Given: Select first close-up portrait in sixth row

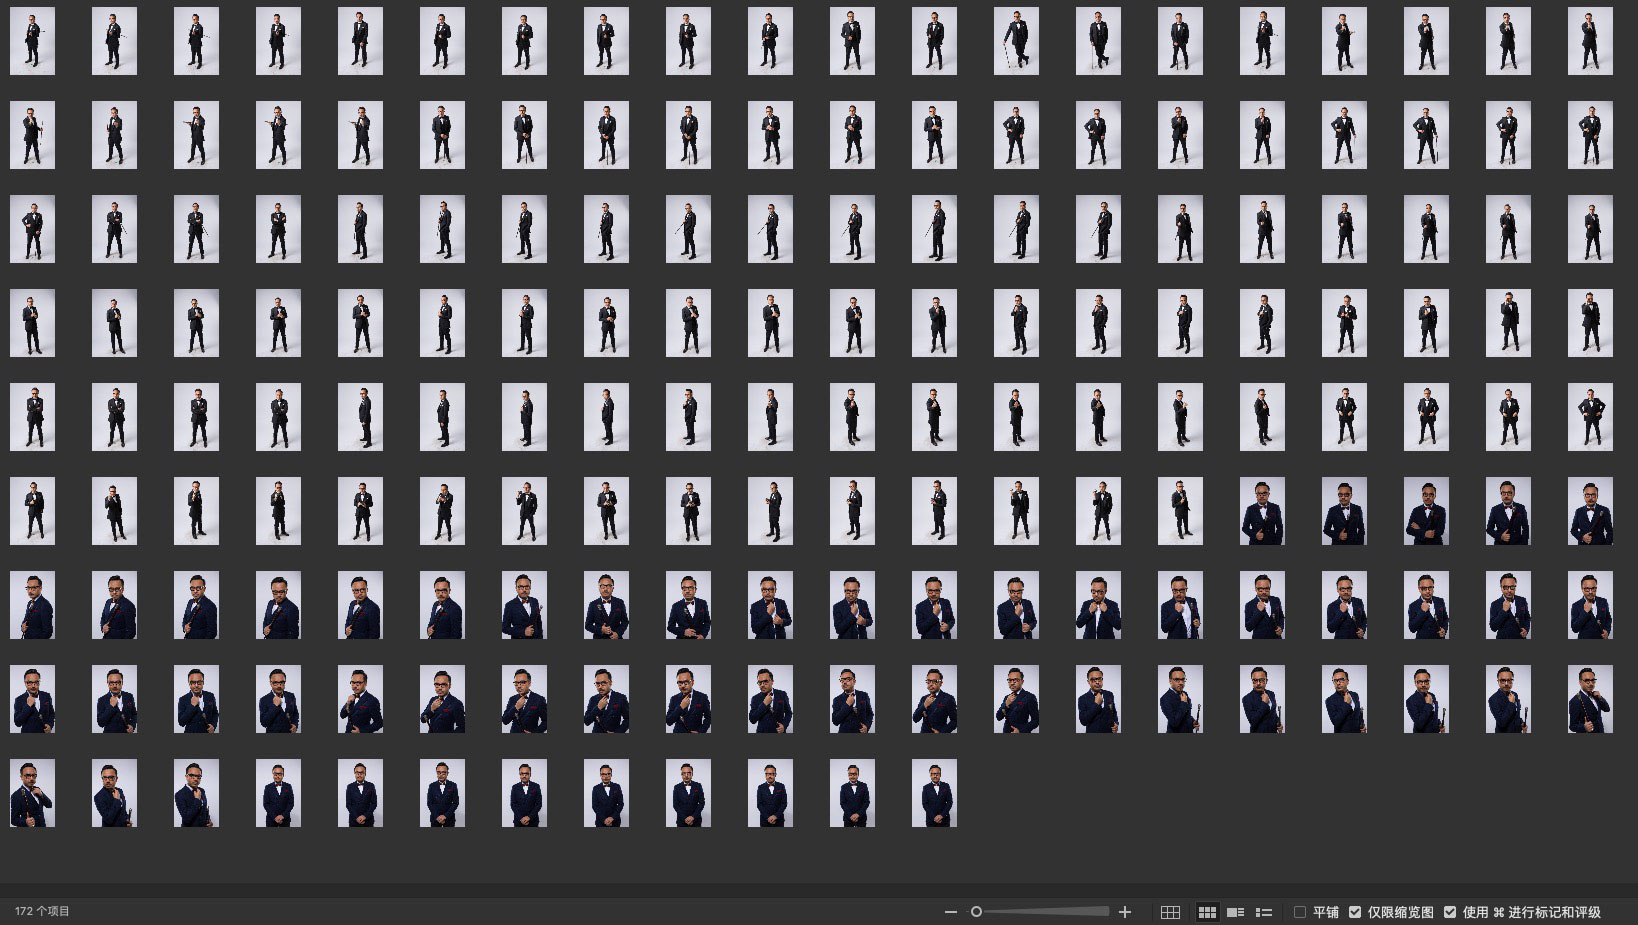Looking at the screenshot, I should click(x=1262, y=511).
